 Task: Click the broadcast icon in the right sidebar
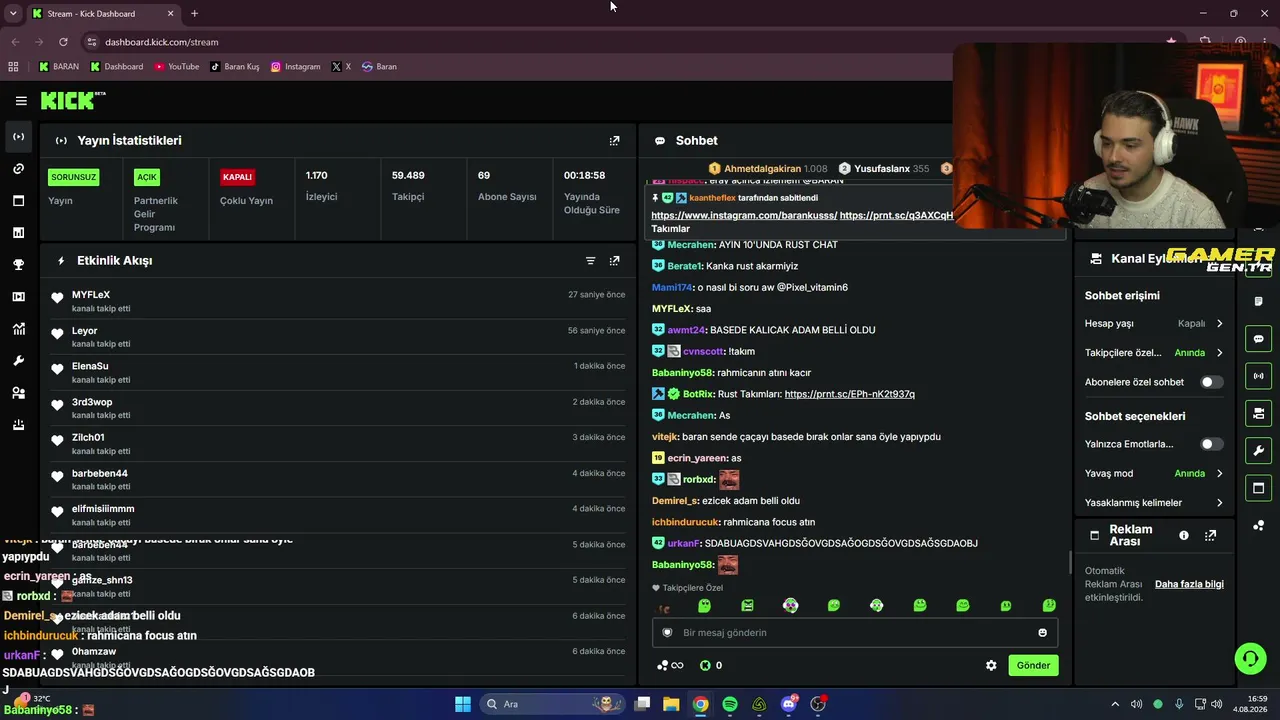tap(1258, 376)
